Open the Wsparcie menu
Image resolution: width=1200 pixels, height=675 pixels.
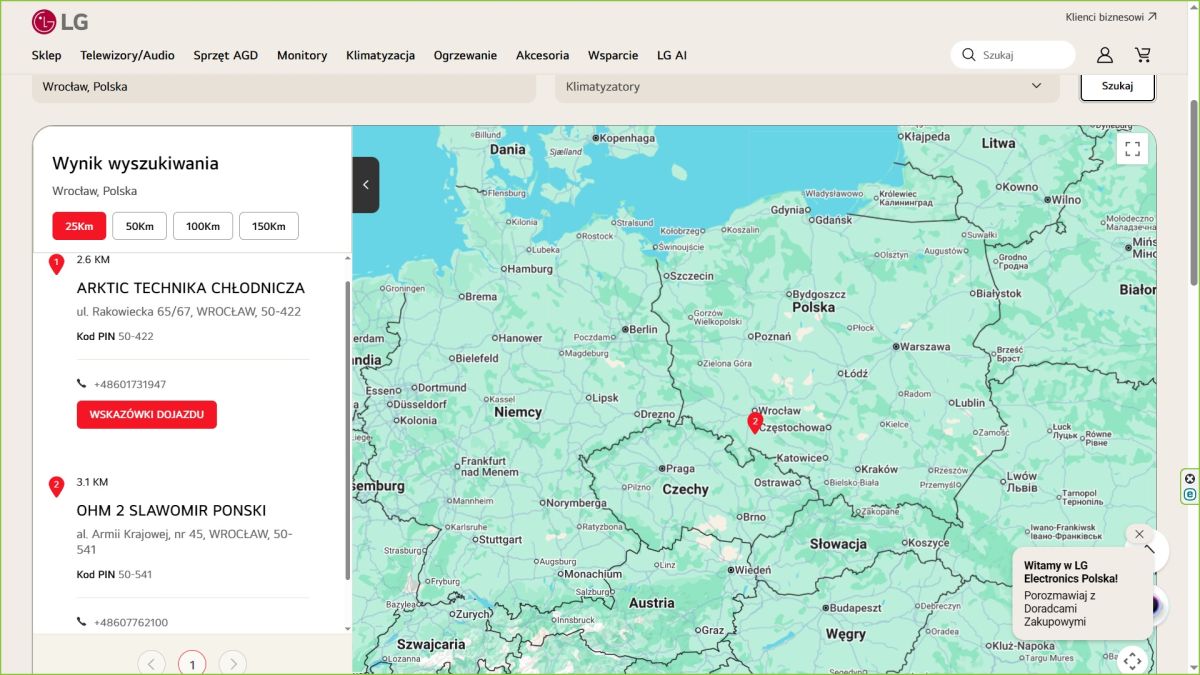[x=613, y=55]
